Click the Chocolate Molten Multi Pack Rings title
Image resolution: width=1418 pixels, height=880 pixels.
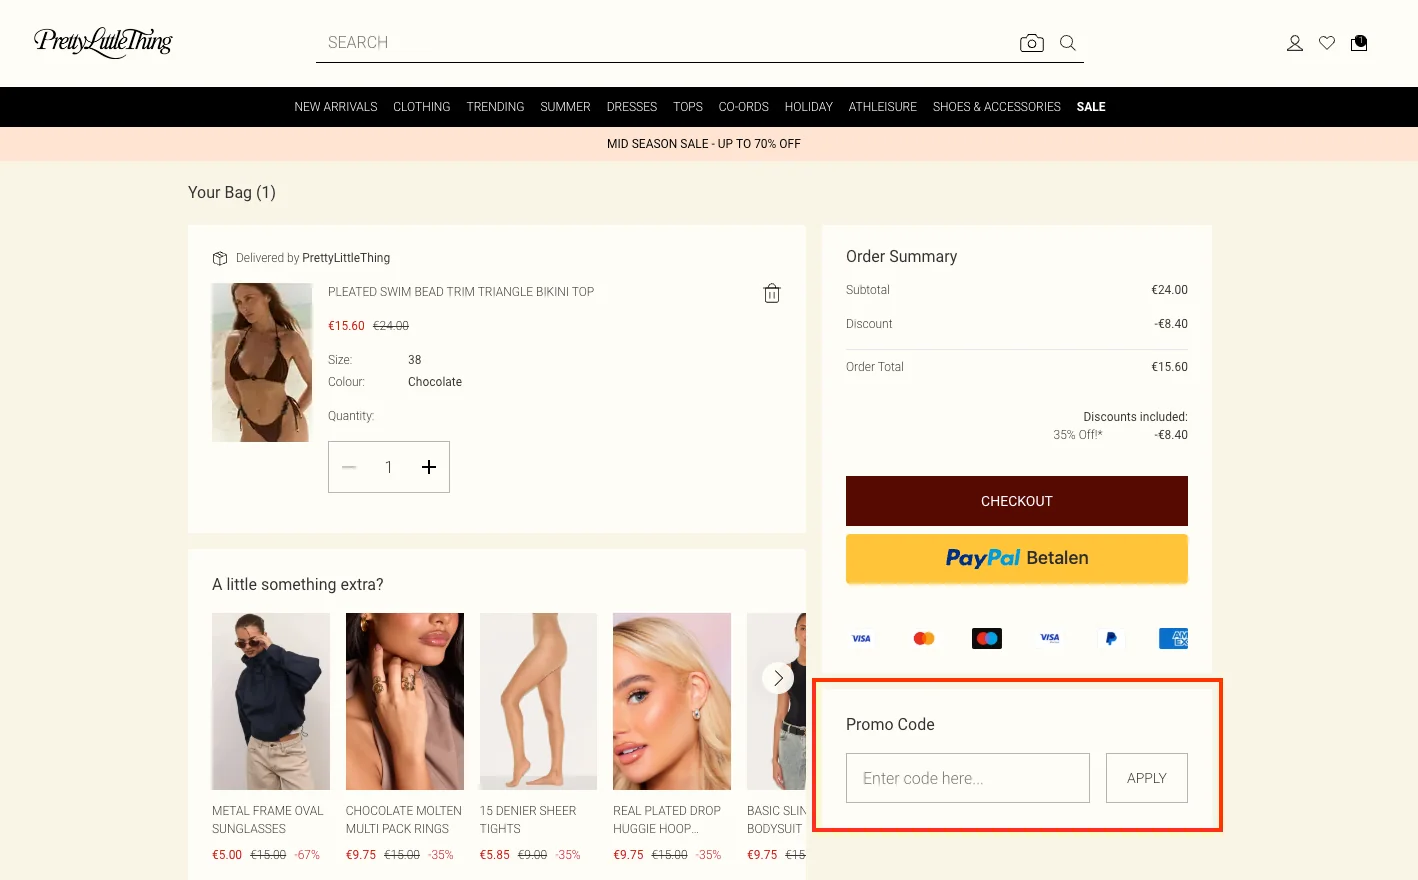[404, 820]
